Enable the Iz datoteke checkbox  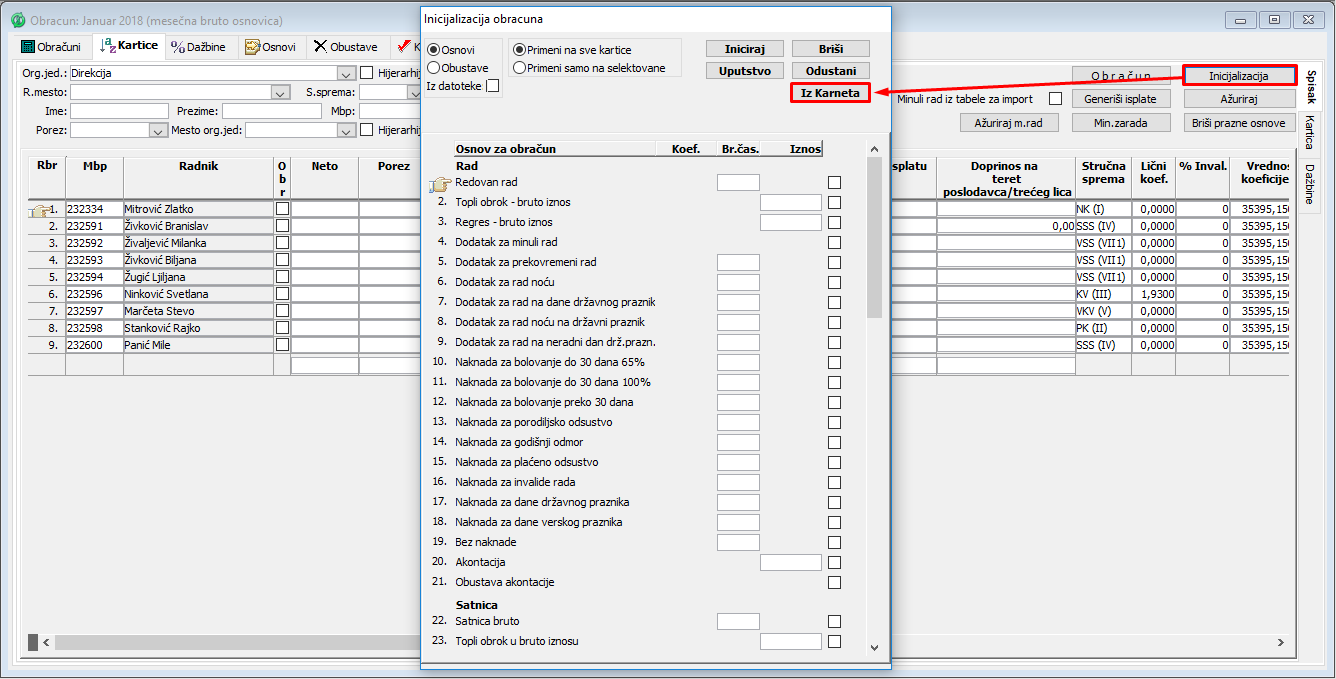point(492,87)
